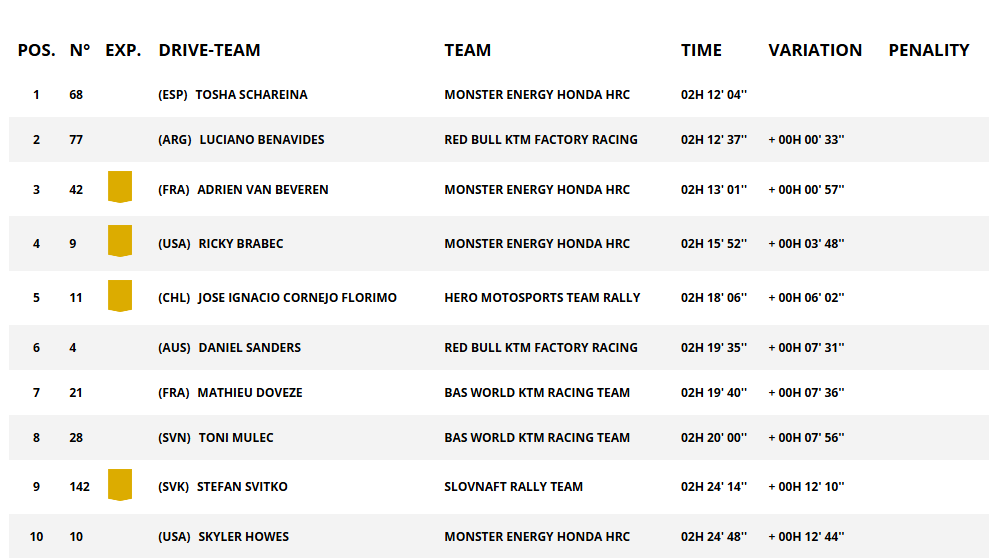Open rider Tosha Schareina's entry
The height and width of the screenshot is (558, 999).
(x=251, y=95)
